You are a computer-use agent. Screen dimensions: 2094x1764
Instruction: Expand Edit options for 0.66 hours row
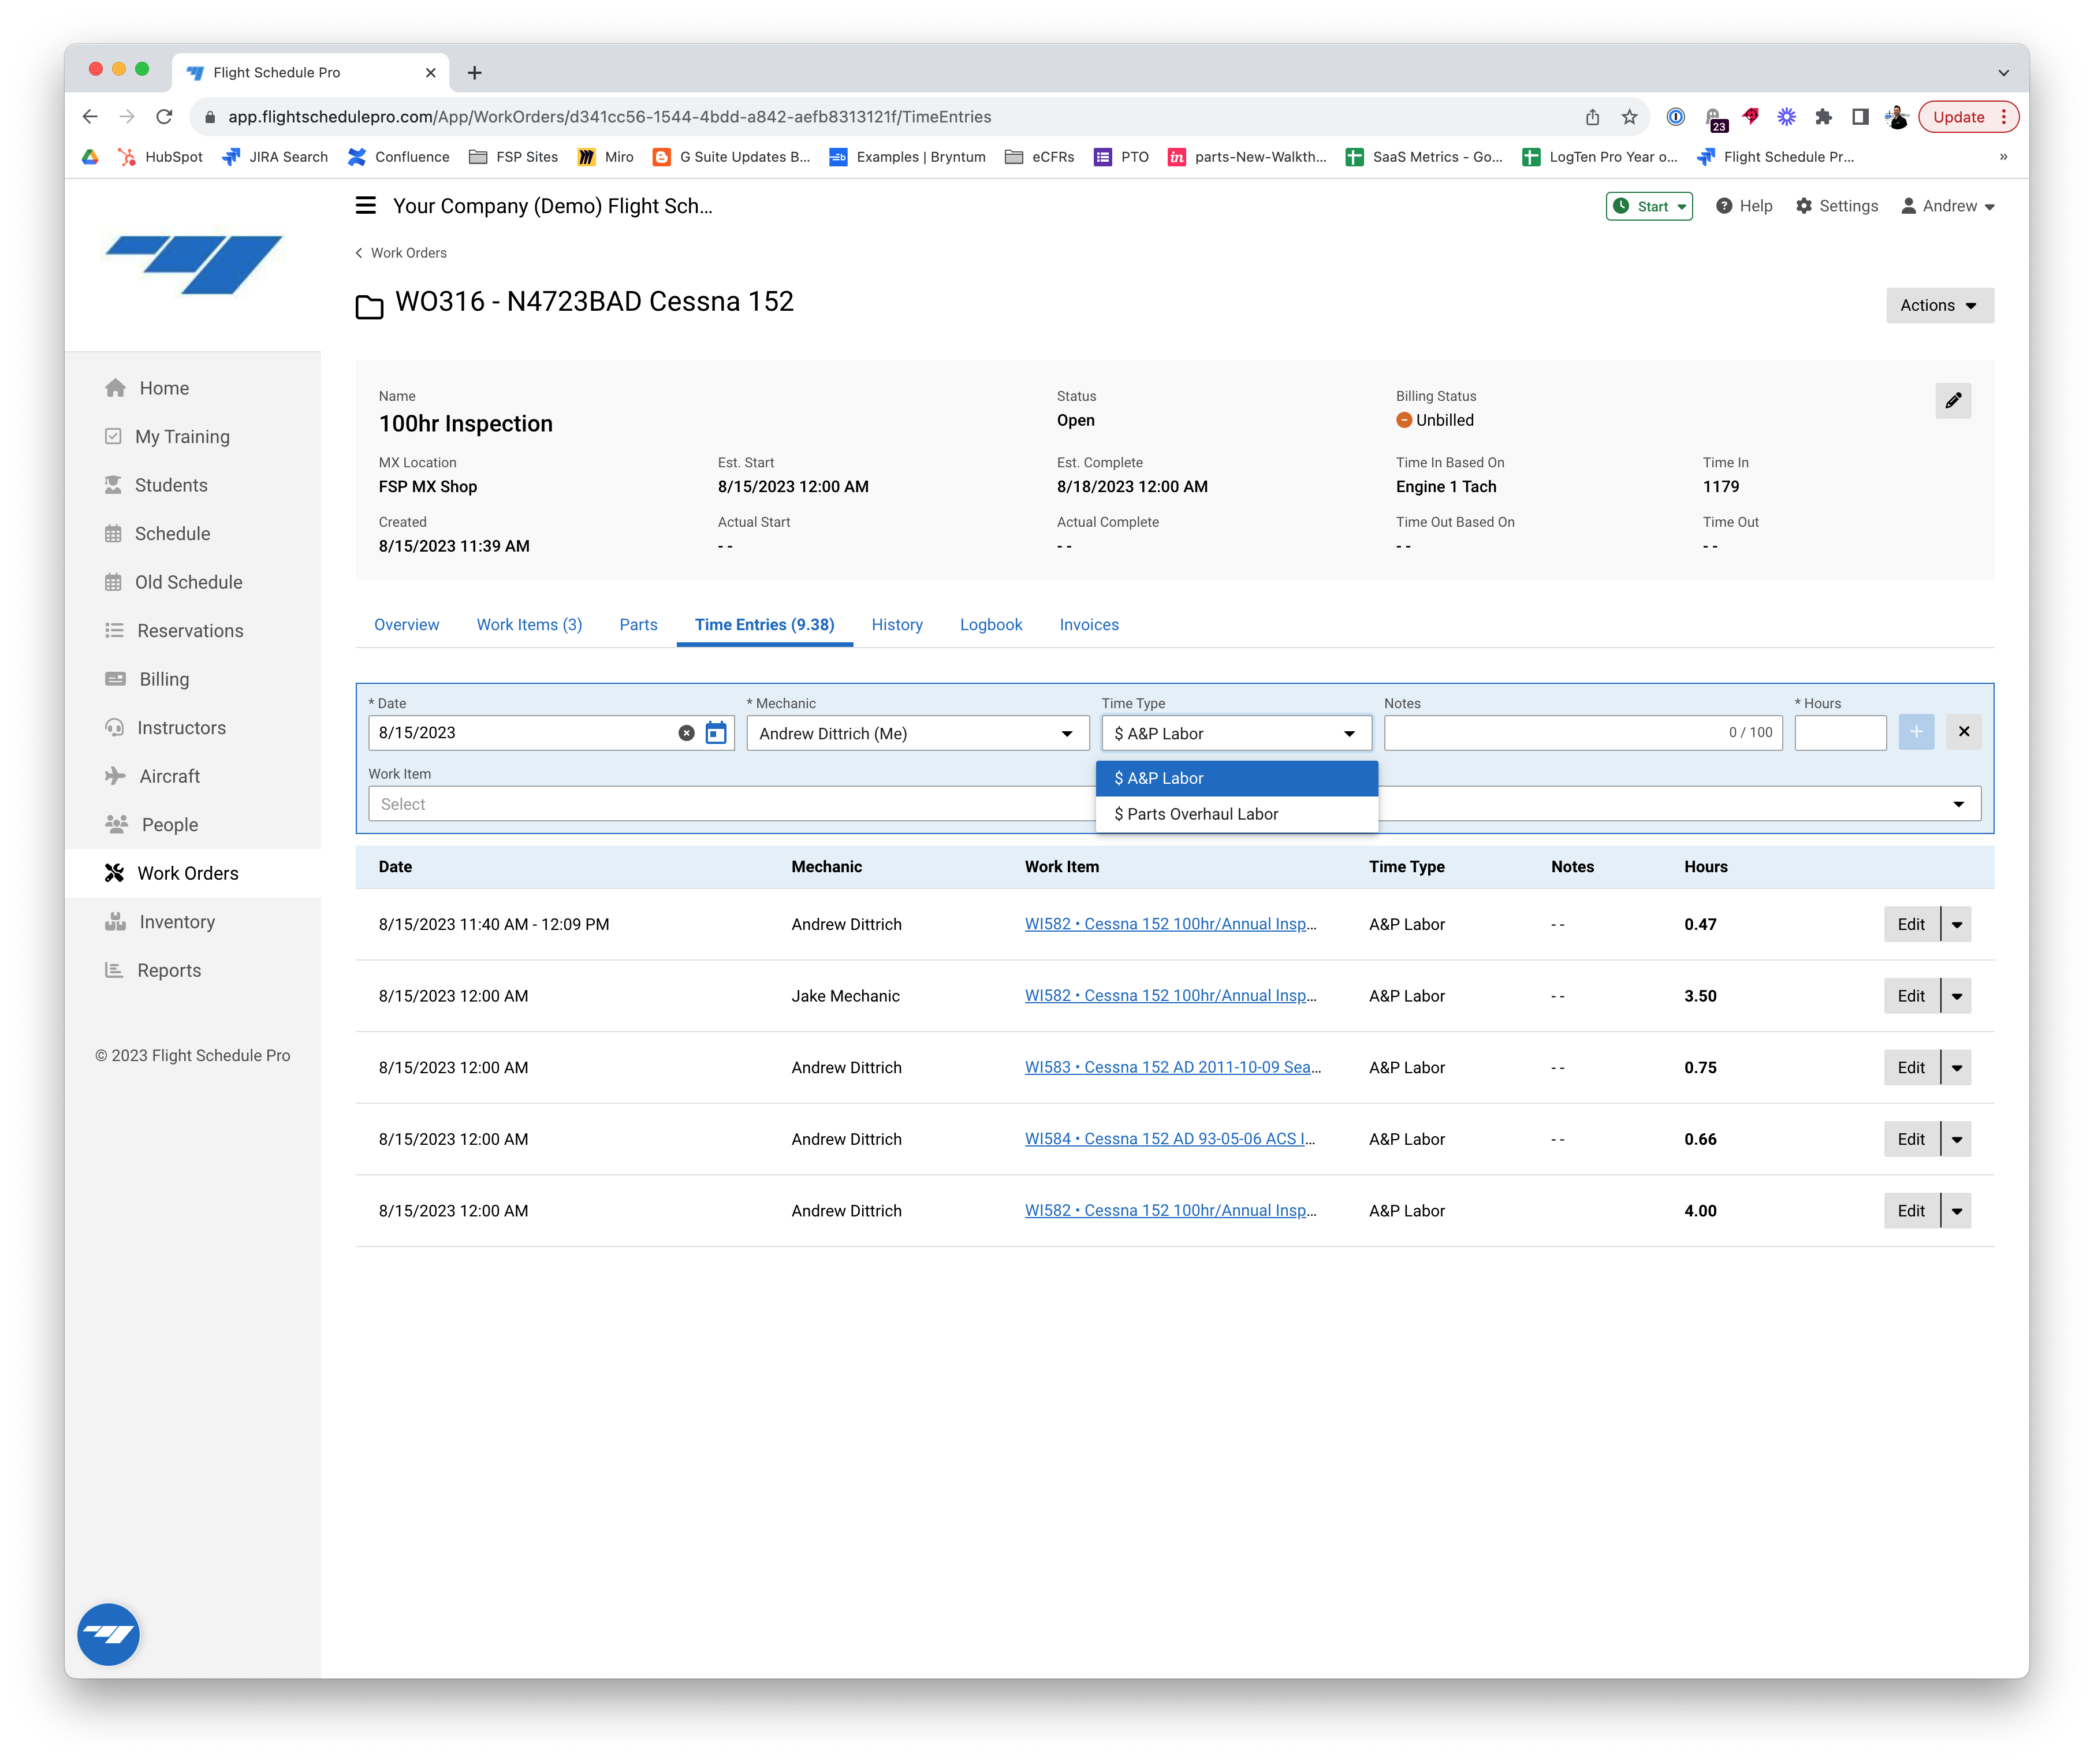(x=1956, y=1138)
